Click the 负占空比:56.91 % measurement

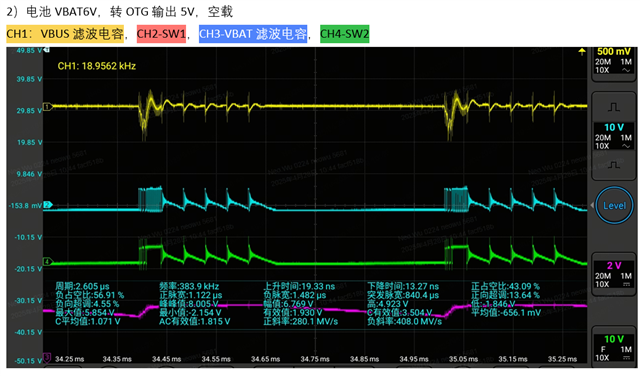90,295
